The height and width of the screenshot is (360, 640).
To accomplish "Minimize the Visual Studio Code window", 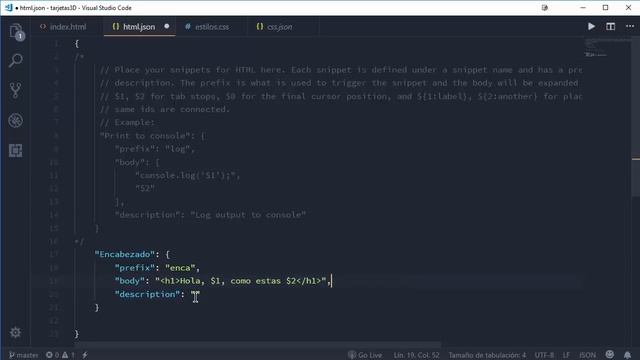I will tap(583, 8).
